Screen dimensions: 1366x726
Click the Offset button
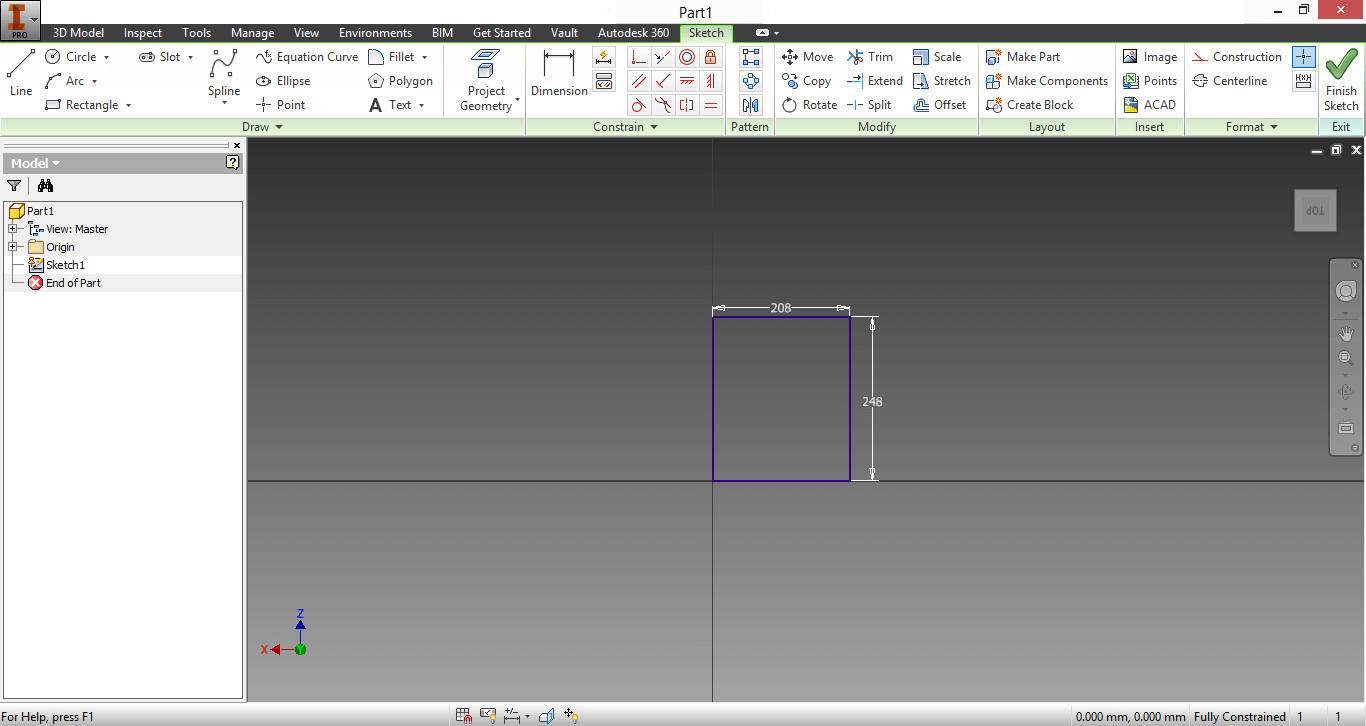click(x=940, y=105)
